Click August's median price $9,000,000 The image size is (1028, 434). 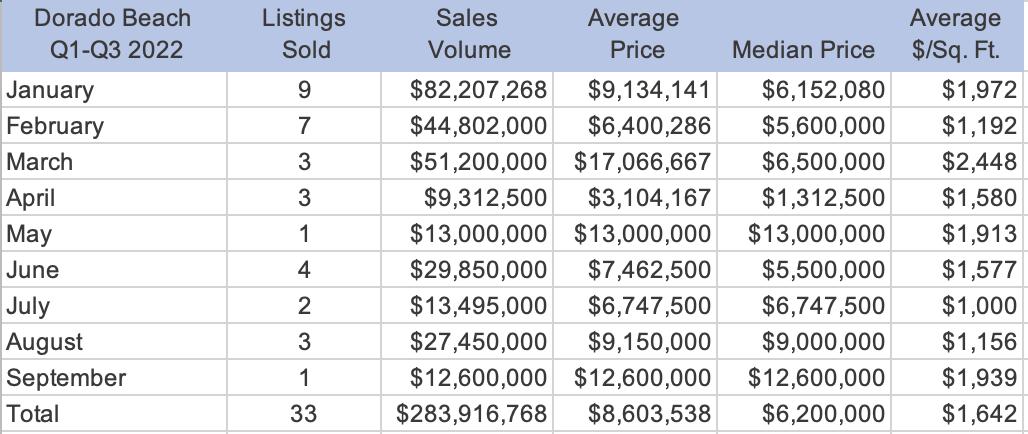point(804,342)
